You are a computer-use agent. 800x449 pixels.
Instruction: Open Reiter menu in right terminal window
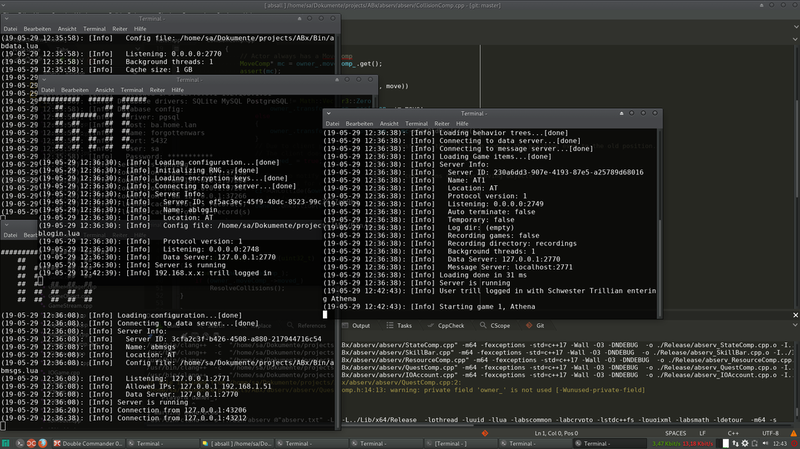click(442, 123)
